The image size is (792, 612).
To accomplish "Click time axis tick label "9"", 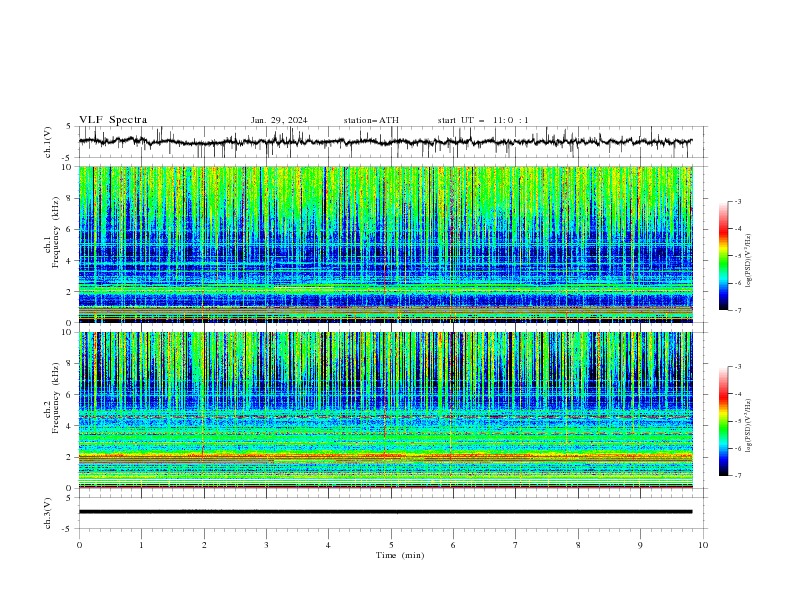I will [640, 545].
